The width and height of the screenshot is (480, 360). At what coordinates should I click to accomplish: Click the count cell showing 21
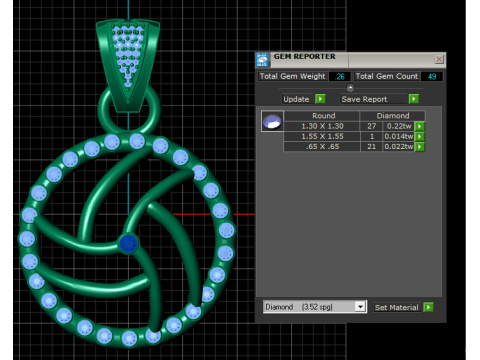pyautogui.click(x=372, y=147)
